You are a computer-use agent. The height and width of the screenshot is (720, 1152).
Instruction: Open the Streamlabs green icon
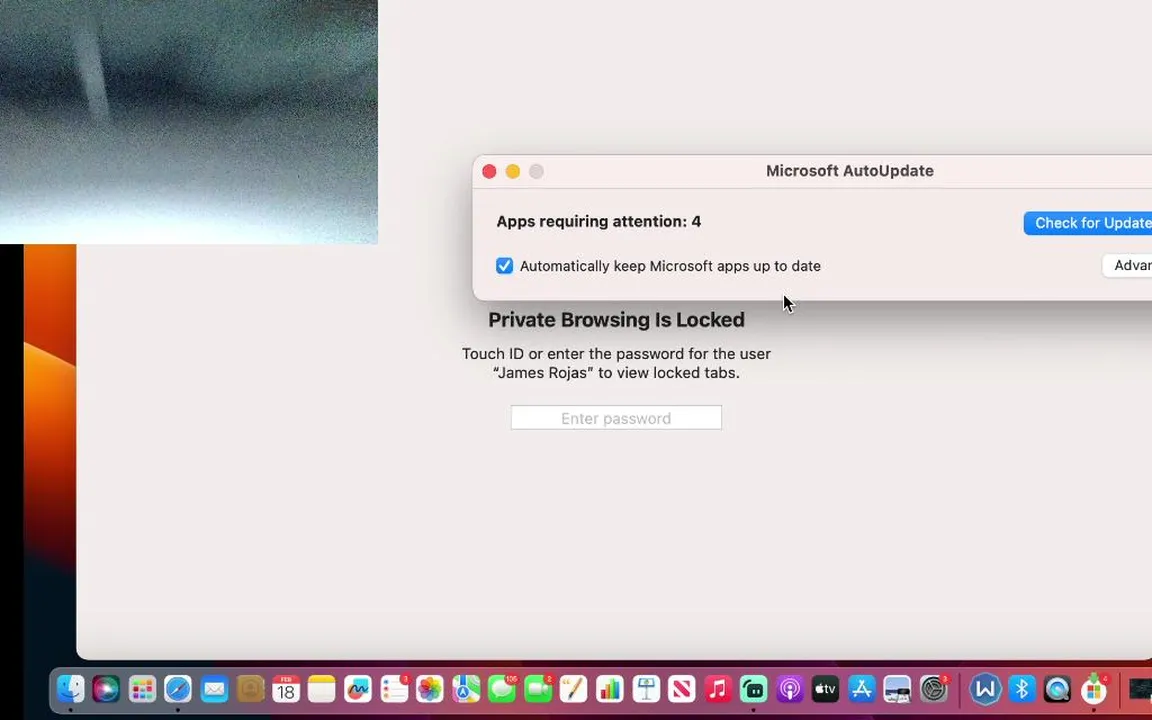pos(754,689)
